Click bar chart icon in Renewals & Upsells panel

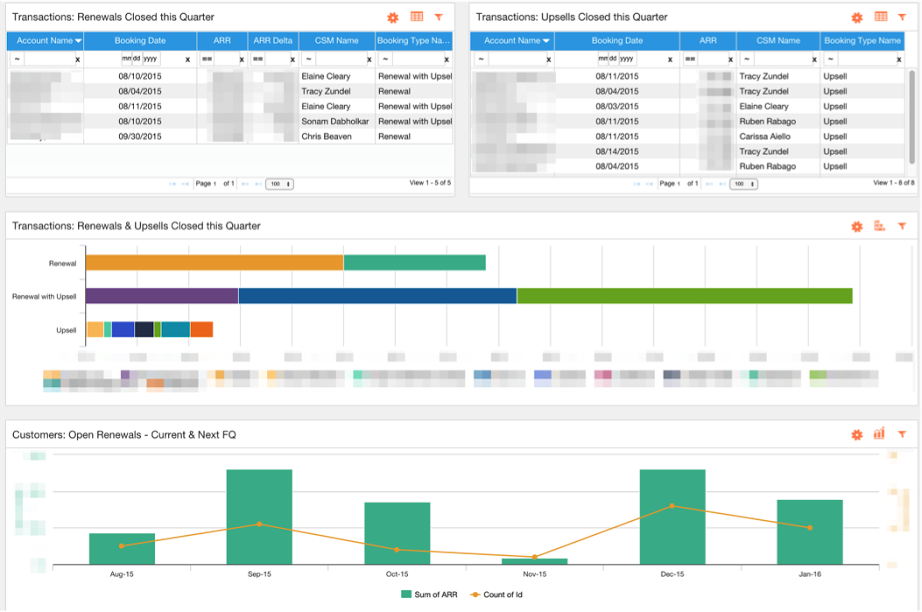(x=880, y=226)
